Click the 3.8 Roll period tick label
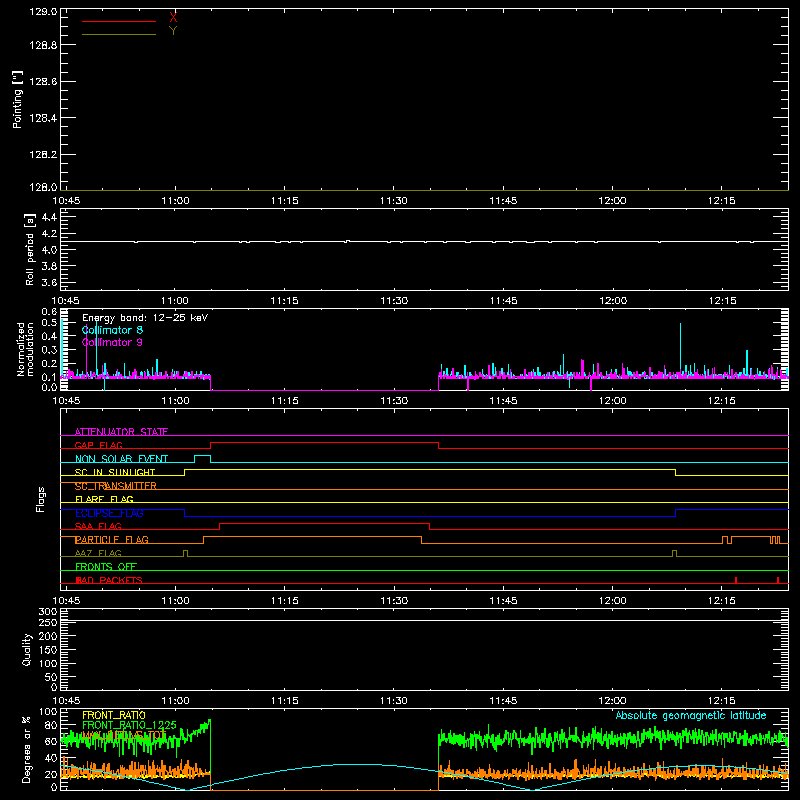The image size is (800, 800). point(49,266)
